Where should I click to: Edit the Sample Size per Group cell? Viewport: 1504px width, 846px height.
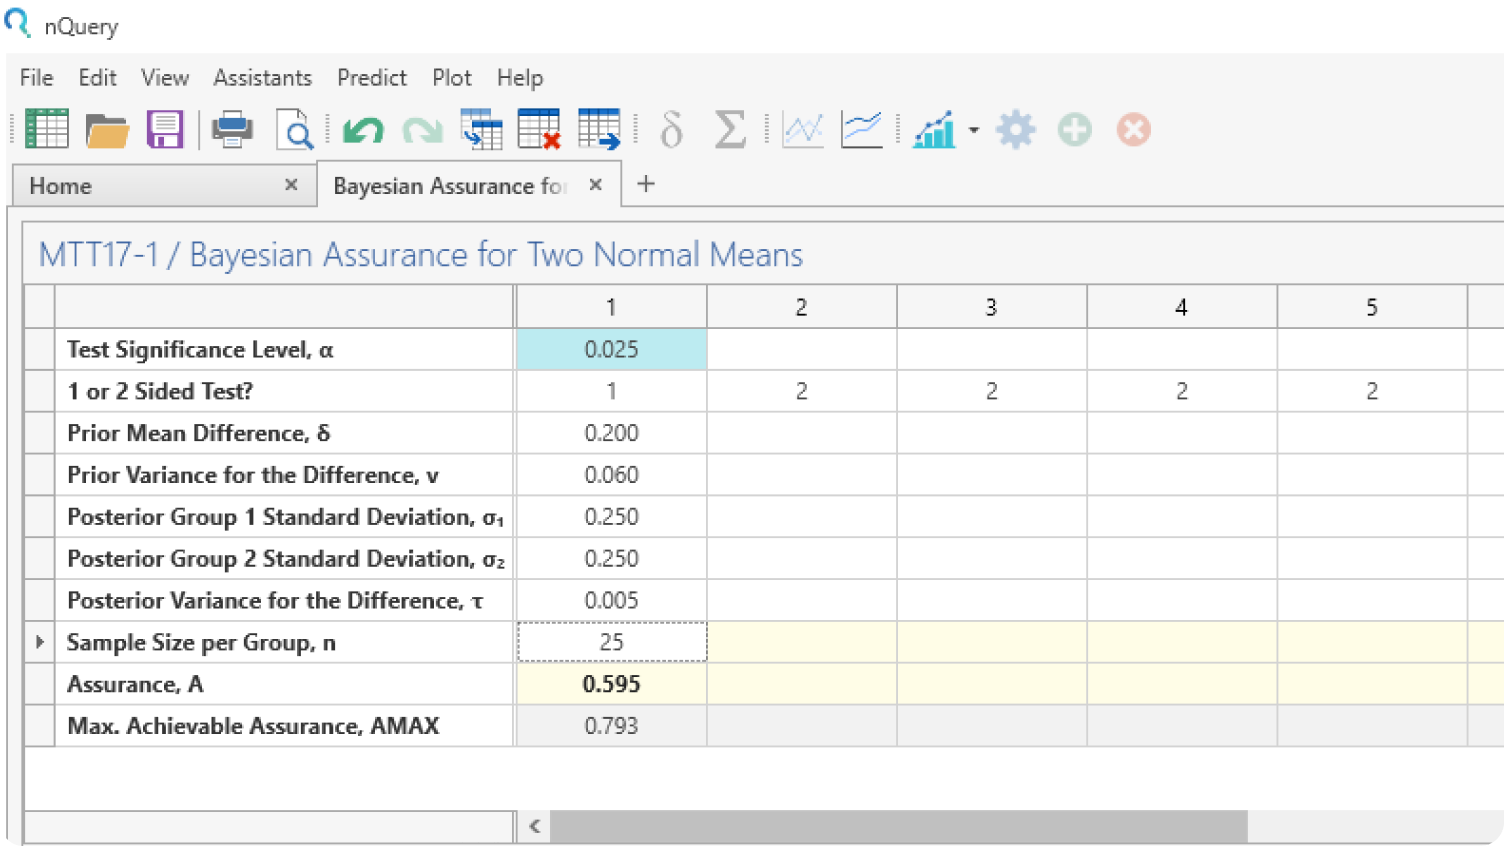(611, 641)
